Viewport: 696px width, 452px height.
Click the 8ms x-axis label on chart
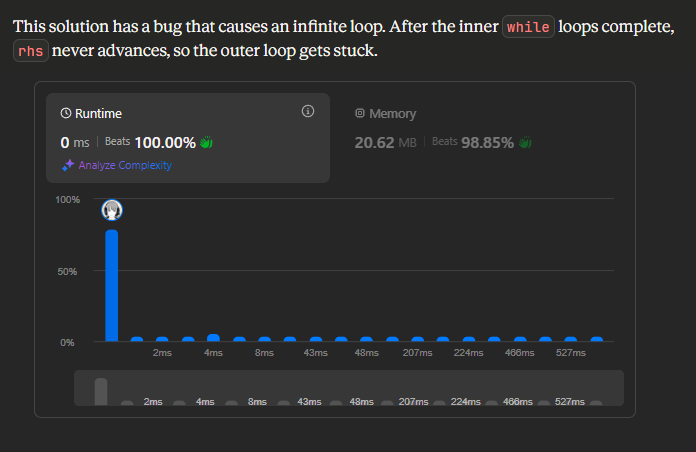(265, 353)
